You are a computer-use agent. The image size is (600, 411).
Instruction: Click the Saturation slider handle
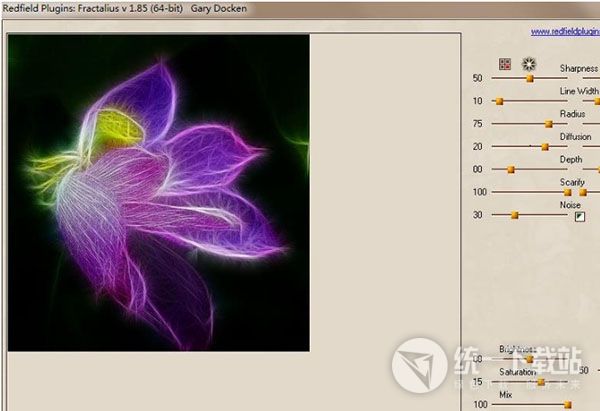click(541, 381)
